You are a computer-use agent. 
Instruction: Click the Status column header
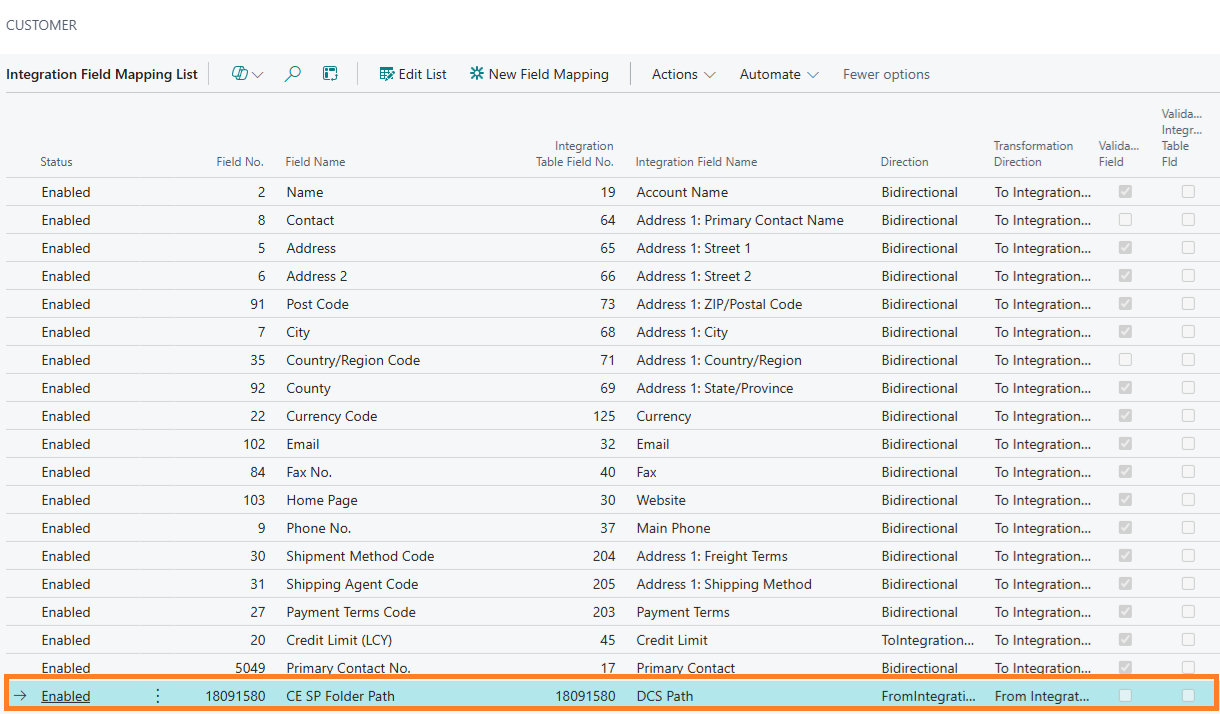coord(56,162)
